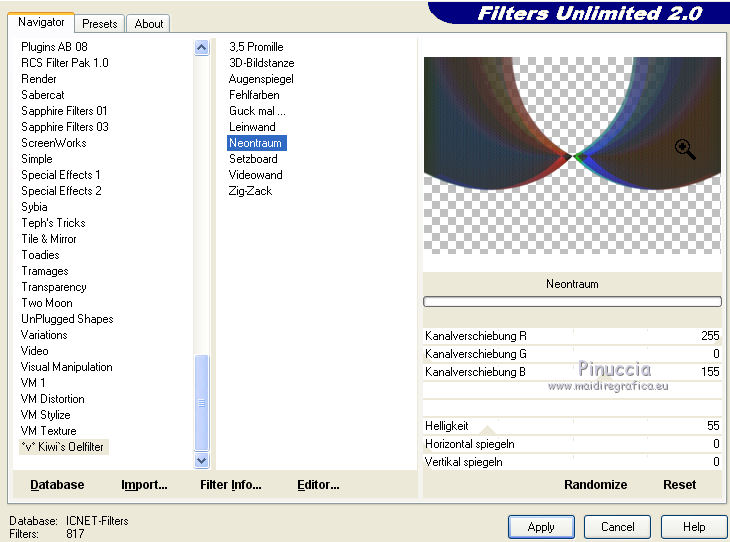Image resolution: width=730 pixels, height=542 pixels.
Task: Click the magnifier zoom icon on preview
Action: 685,149
